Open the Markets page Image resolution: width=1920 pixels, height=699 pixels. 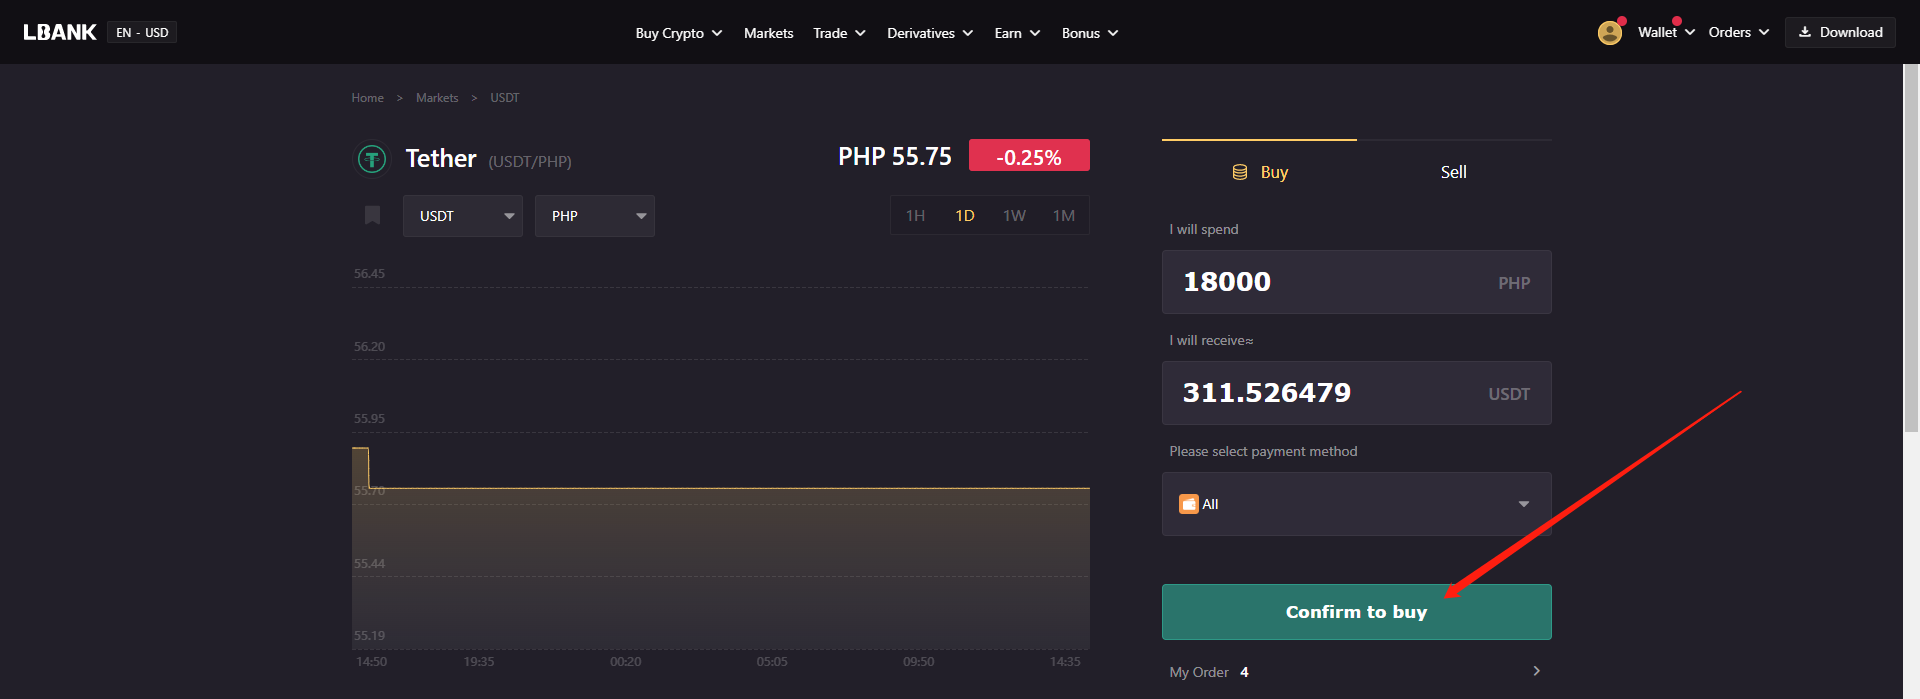tap(768, 33)
